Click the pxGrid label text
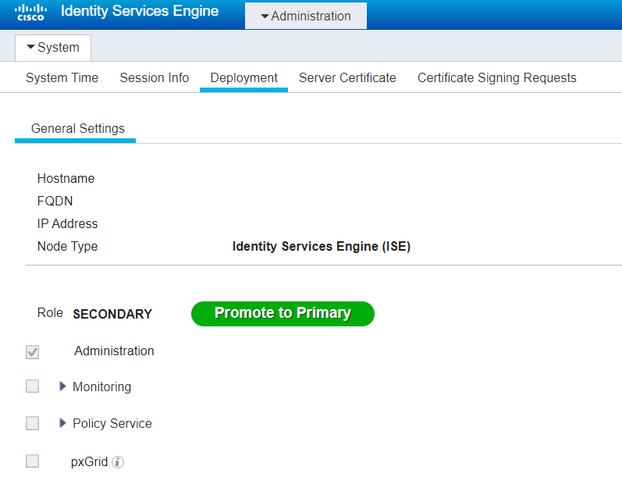 [89, 462]
